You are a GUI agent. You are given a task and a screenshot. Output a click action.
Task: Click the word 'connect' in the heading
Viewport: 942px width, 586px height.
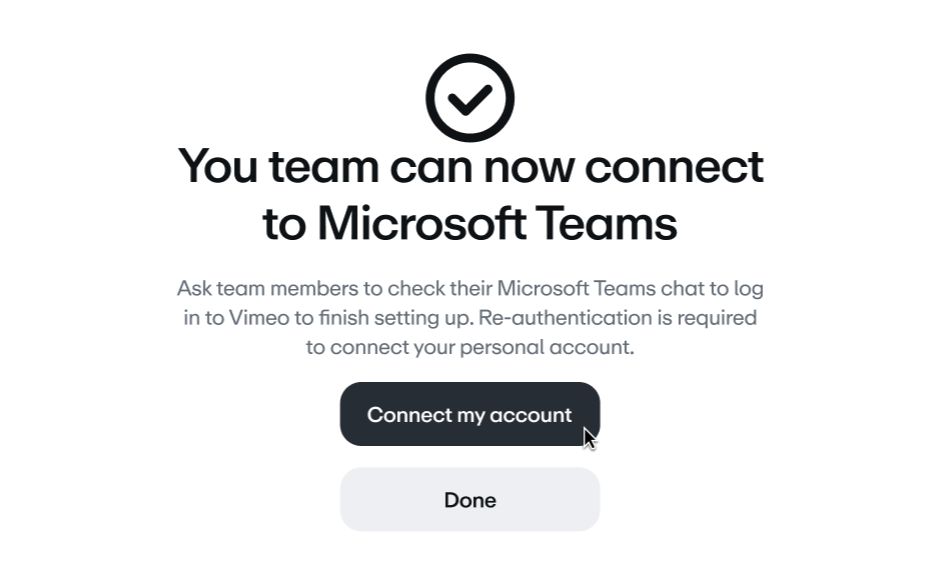coord(674,166)
